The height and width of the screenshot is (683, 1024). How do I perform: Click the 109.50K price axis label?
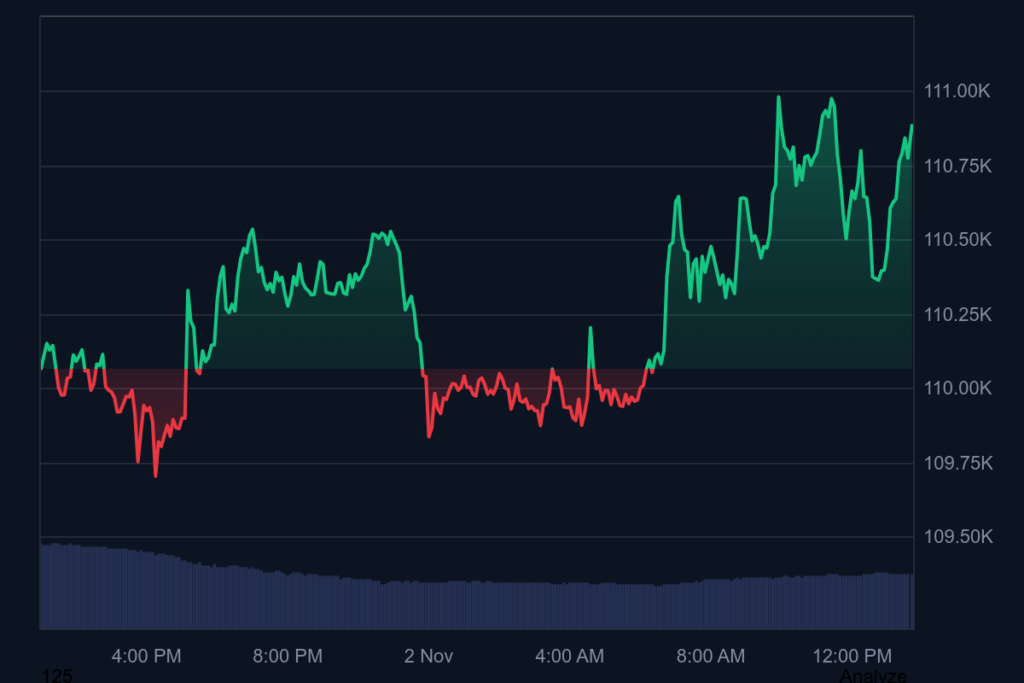point(957,535)
